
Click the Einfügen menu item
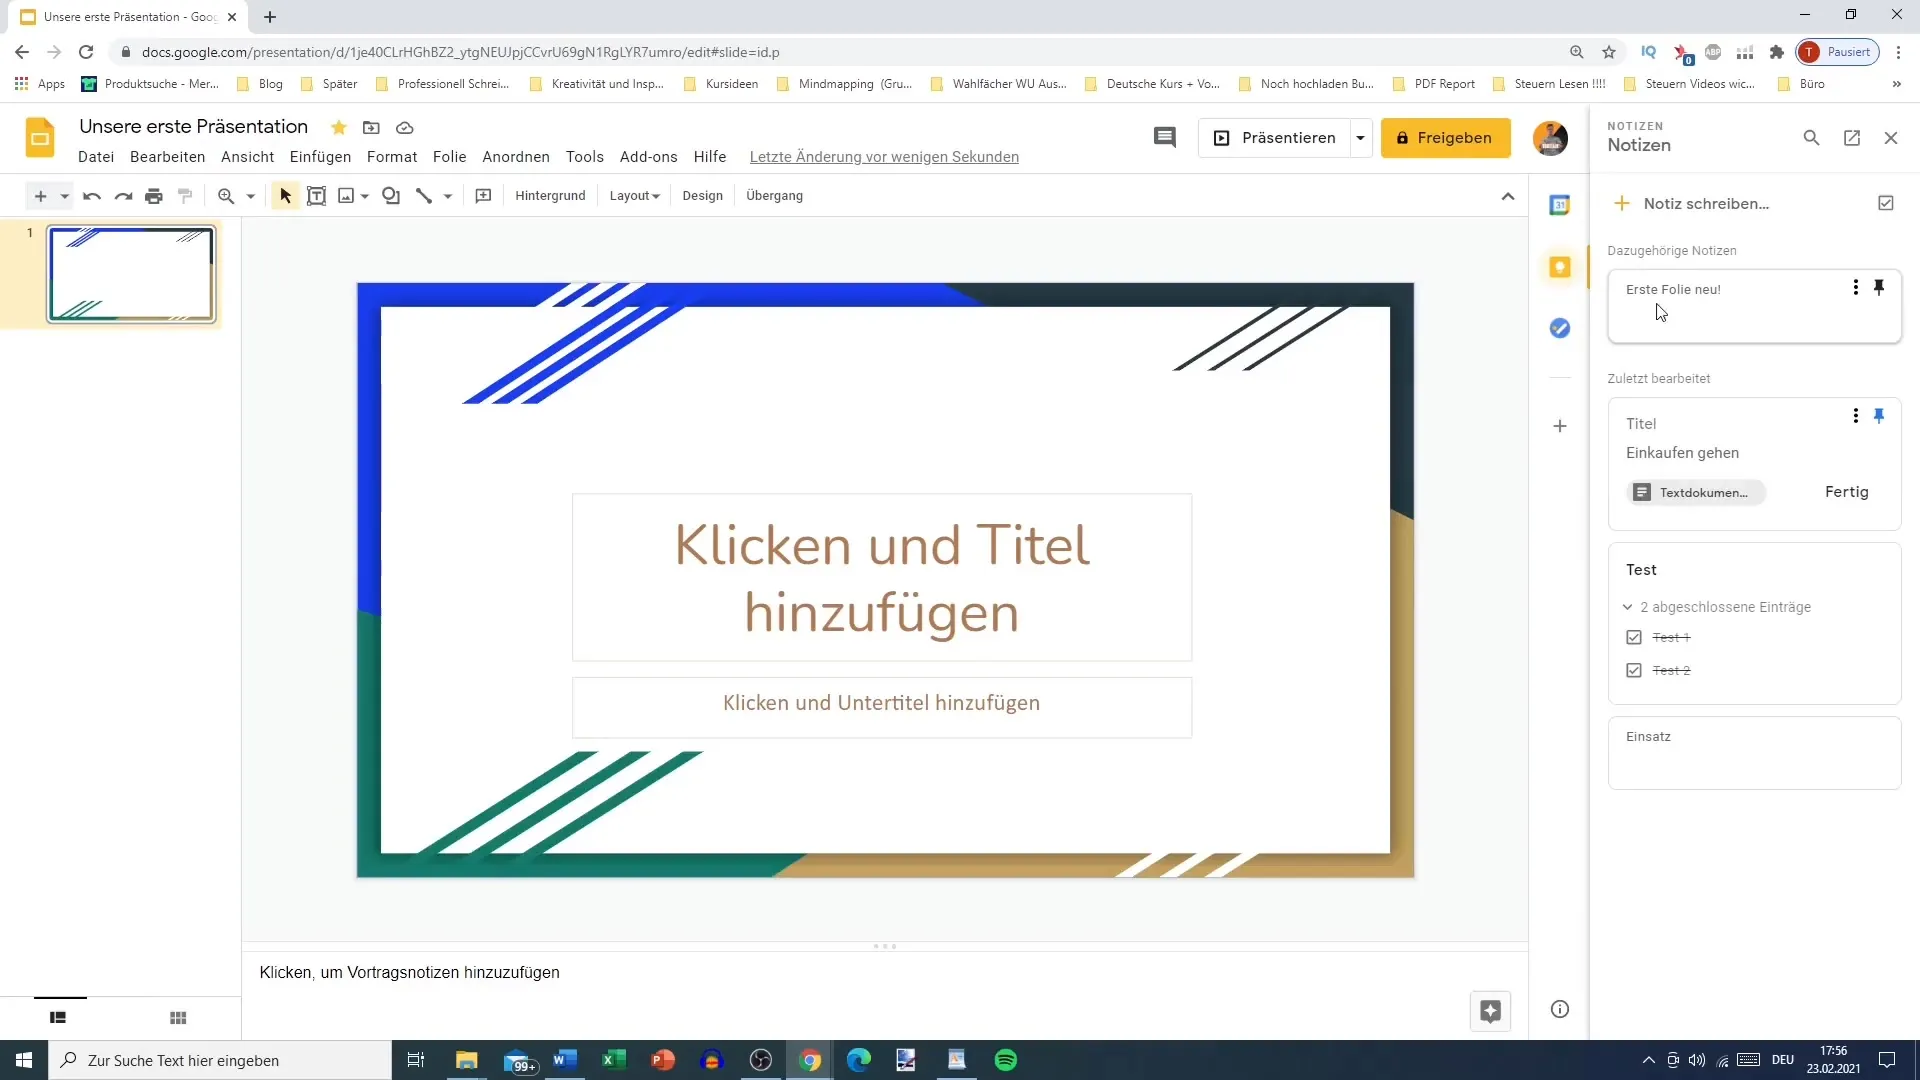(x=320, y=156)
